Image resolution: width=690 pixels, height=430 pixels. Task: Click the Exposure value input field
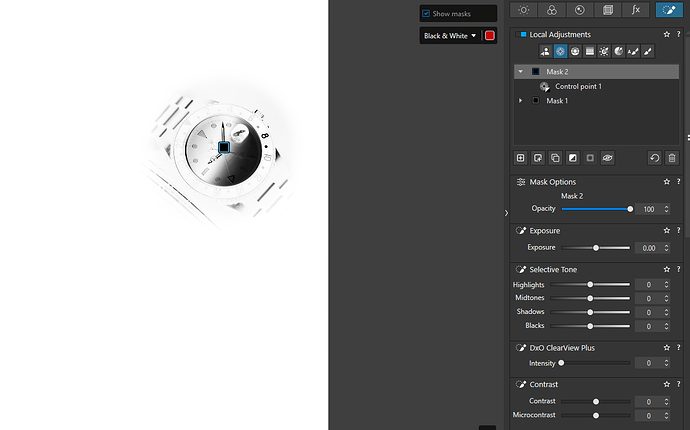point(648,248)
